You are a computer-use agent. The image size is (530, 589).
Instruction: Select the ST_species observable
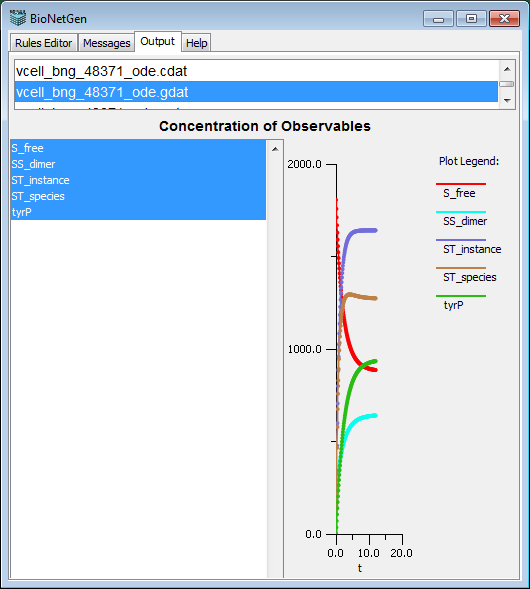tap(139, 196)
